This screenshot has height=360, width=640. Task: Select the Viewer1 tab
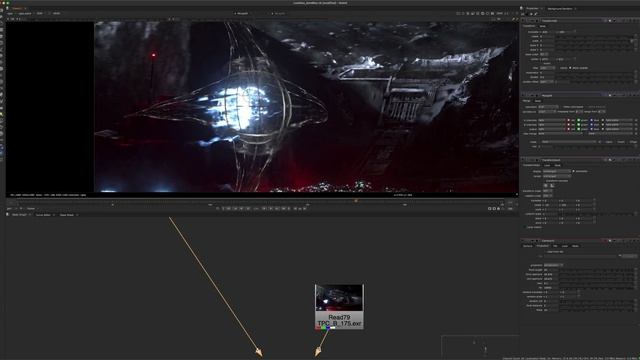[17, 9]
